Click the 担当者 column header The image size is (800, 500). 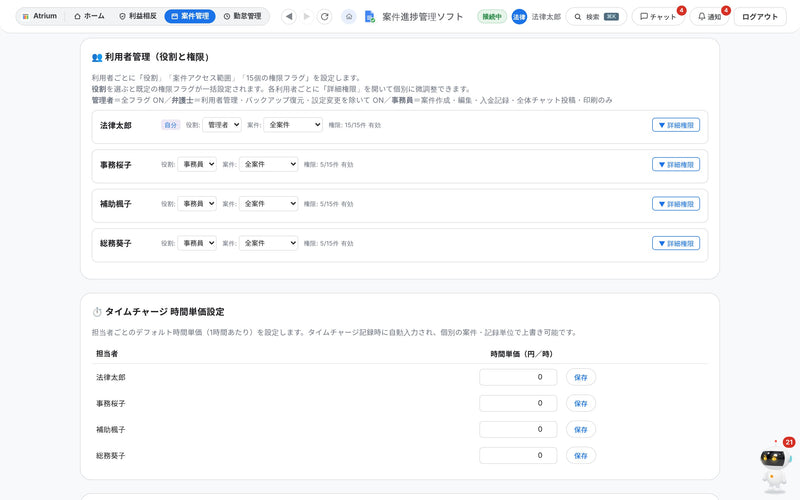[x=107, y=354]
